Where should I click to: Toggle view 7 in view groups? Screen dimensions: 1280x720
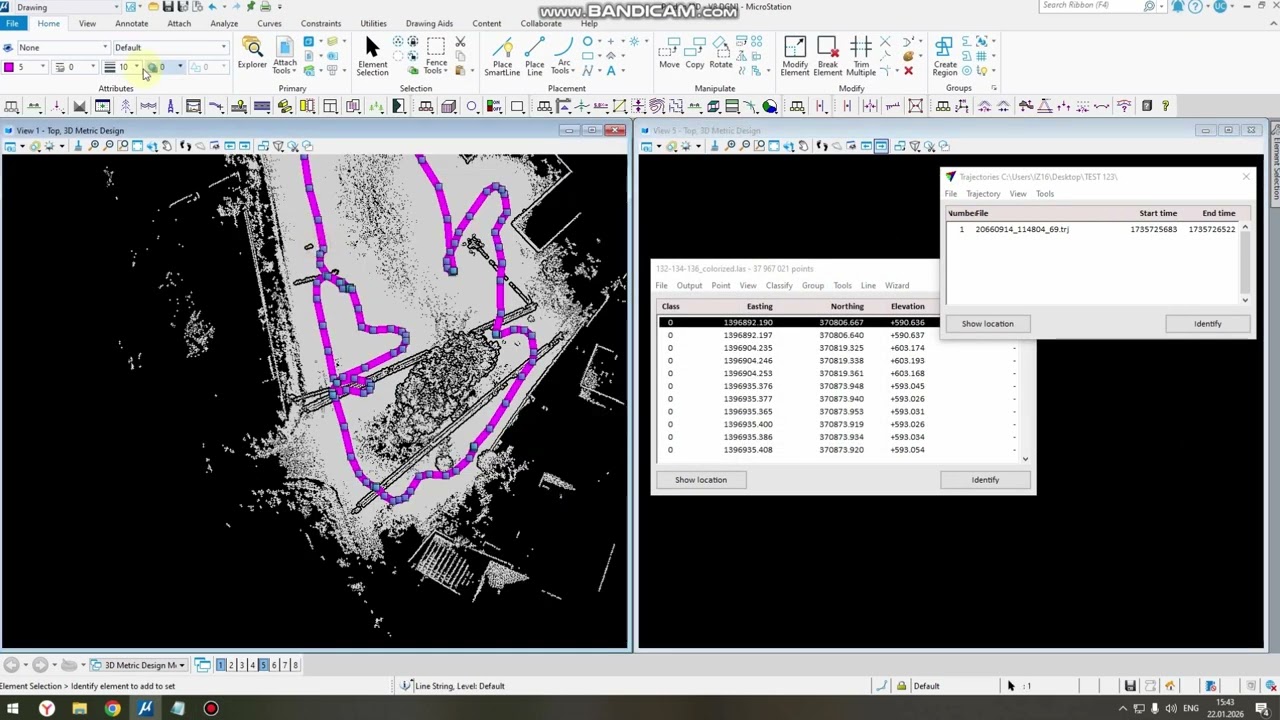click(x=284, y=665)
